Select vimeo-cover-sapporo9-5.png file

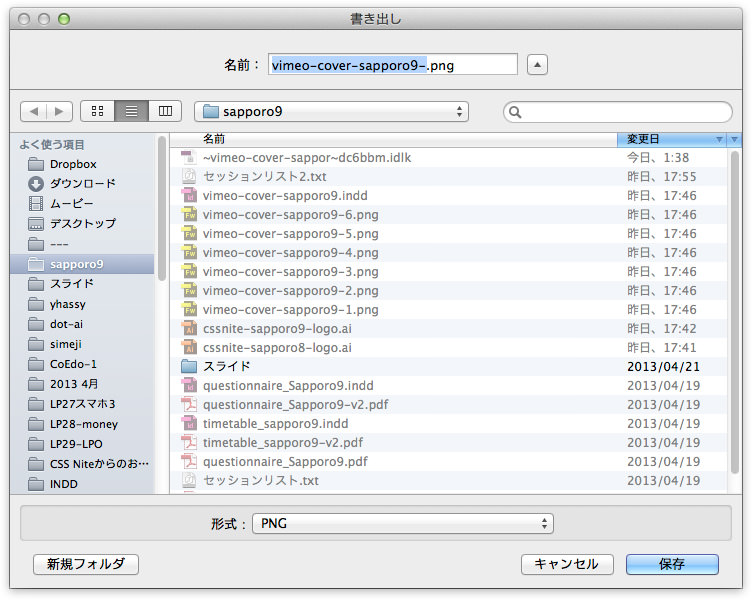[x=448, y=234]
